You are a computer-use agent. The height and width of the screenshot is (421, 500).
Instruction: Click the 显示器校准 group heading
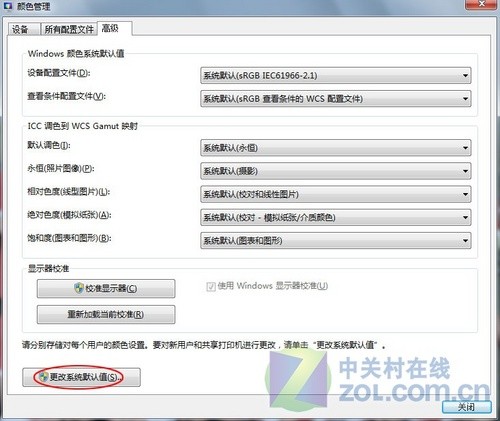(x=48, y=268)
